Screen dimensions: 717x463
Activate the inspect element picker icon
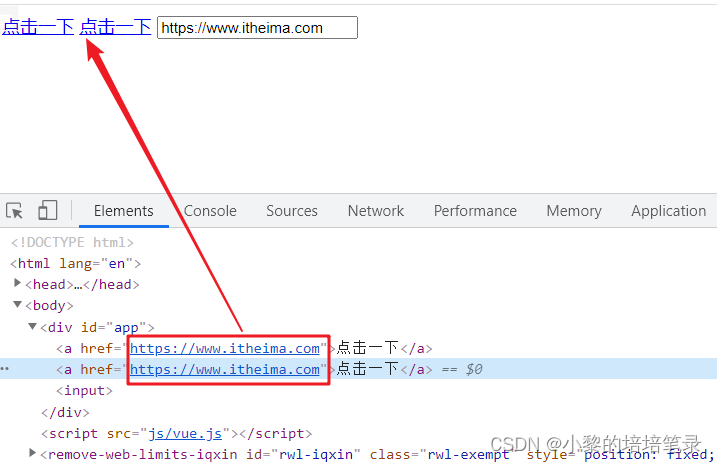pyautogui.click(x=14, y=211)
